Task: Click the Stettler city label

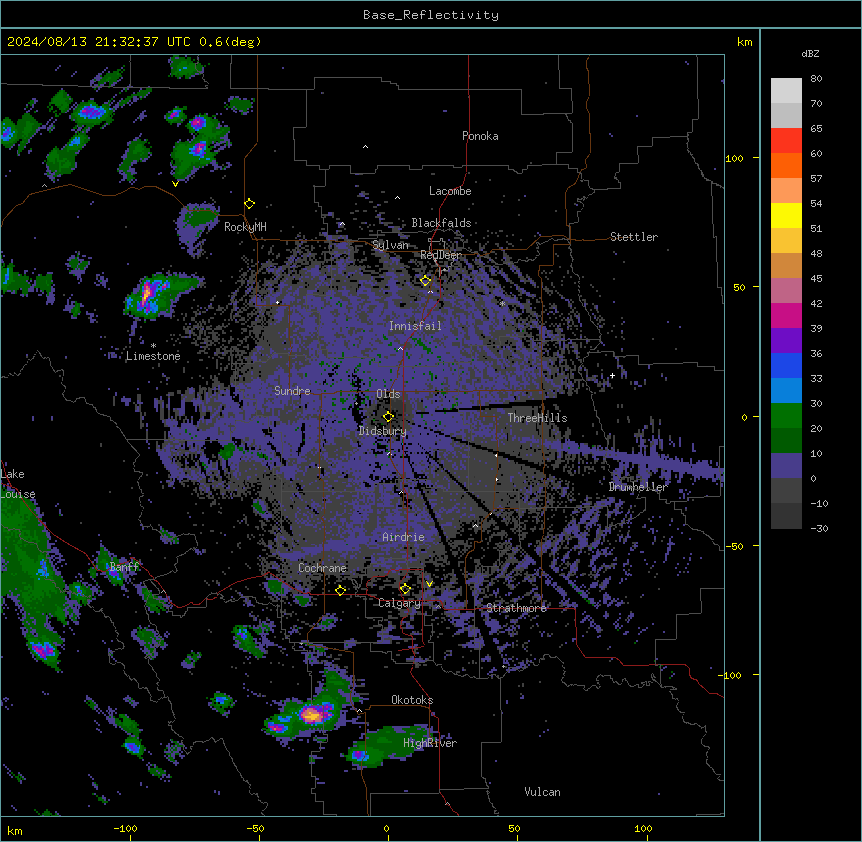Action: [634, 237]
